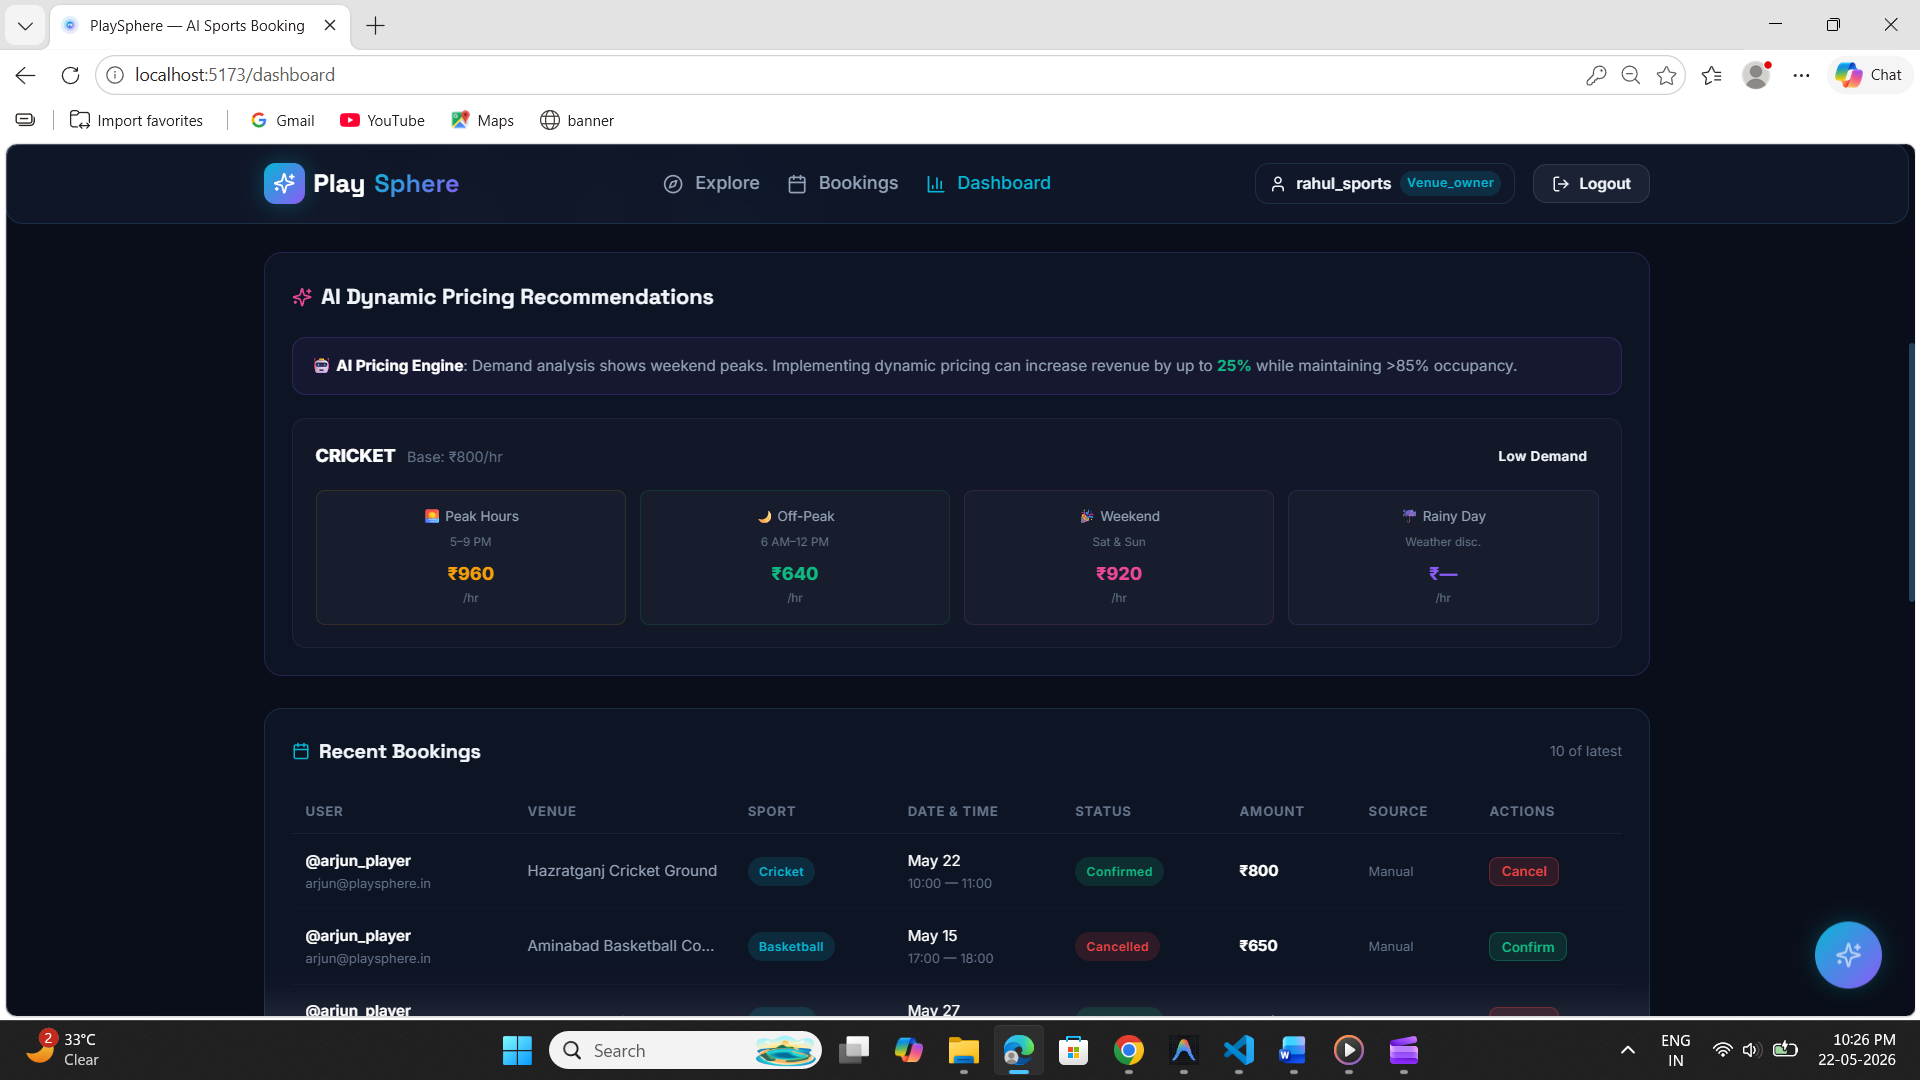The width and height of the screenshot is (1920, 1080).
Task: Click the '10 of latest' text
Action: click(1586, 751)
